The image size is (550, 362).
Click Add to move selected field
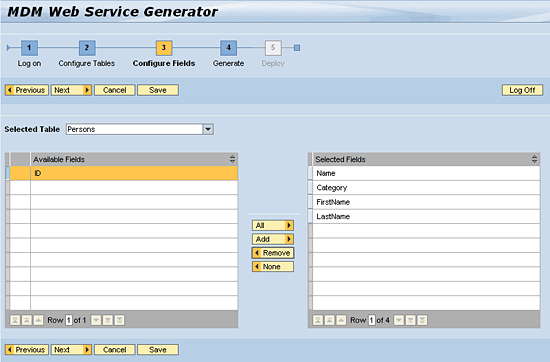click(273, 239)
